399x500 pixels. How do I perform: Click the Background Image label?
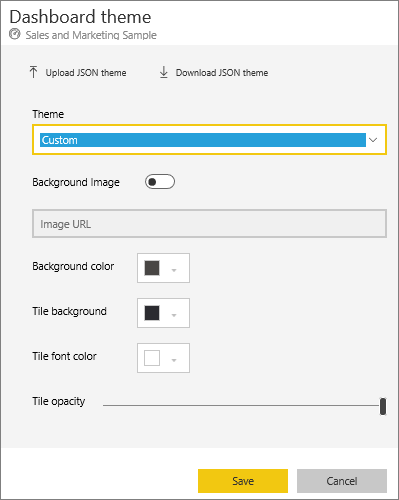pyautogui.click(x=76, y=182)
